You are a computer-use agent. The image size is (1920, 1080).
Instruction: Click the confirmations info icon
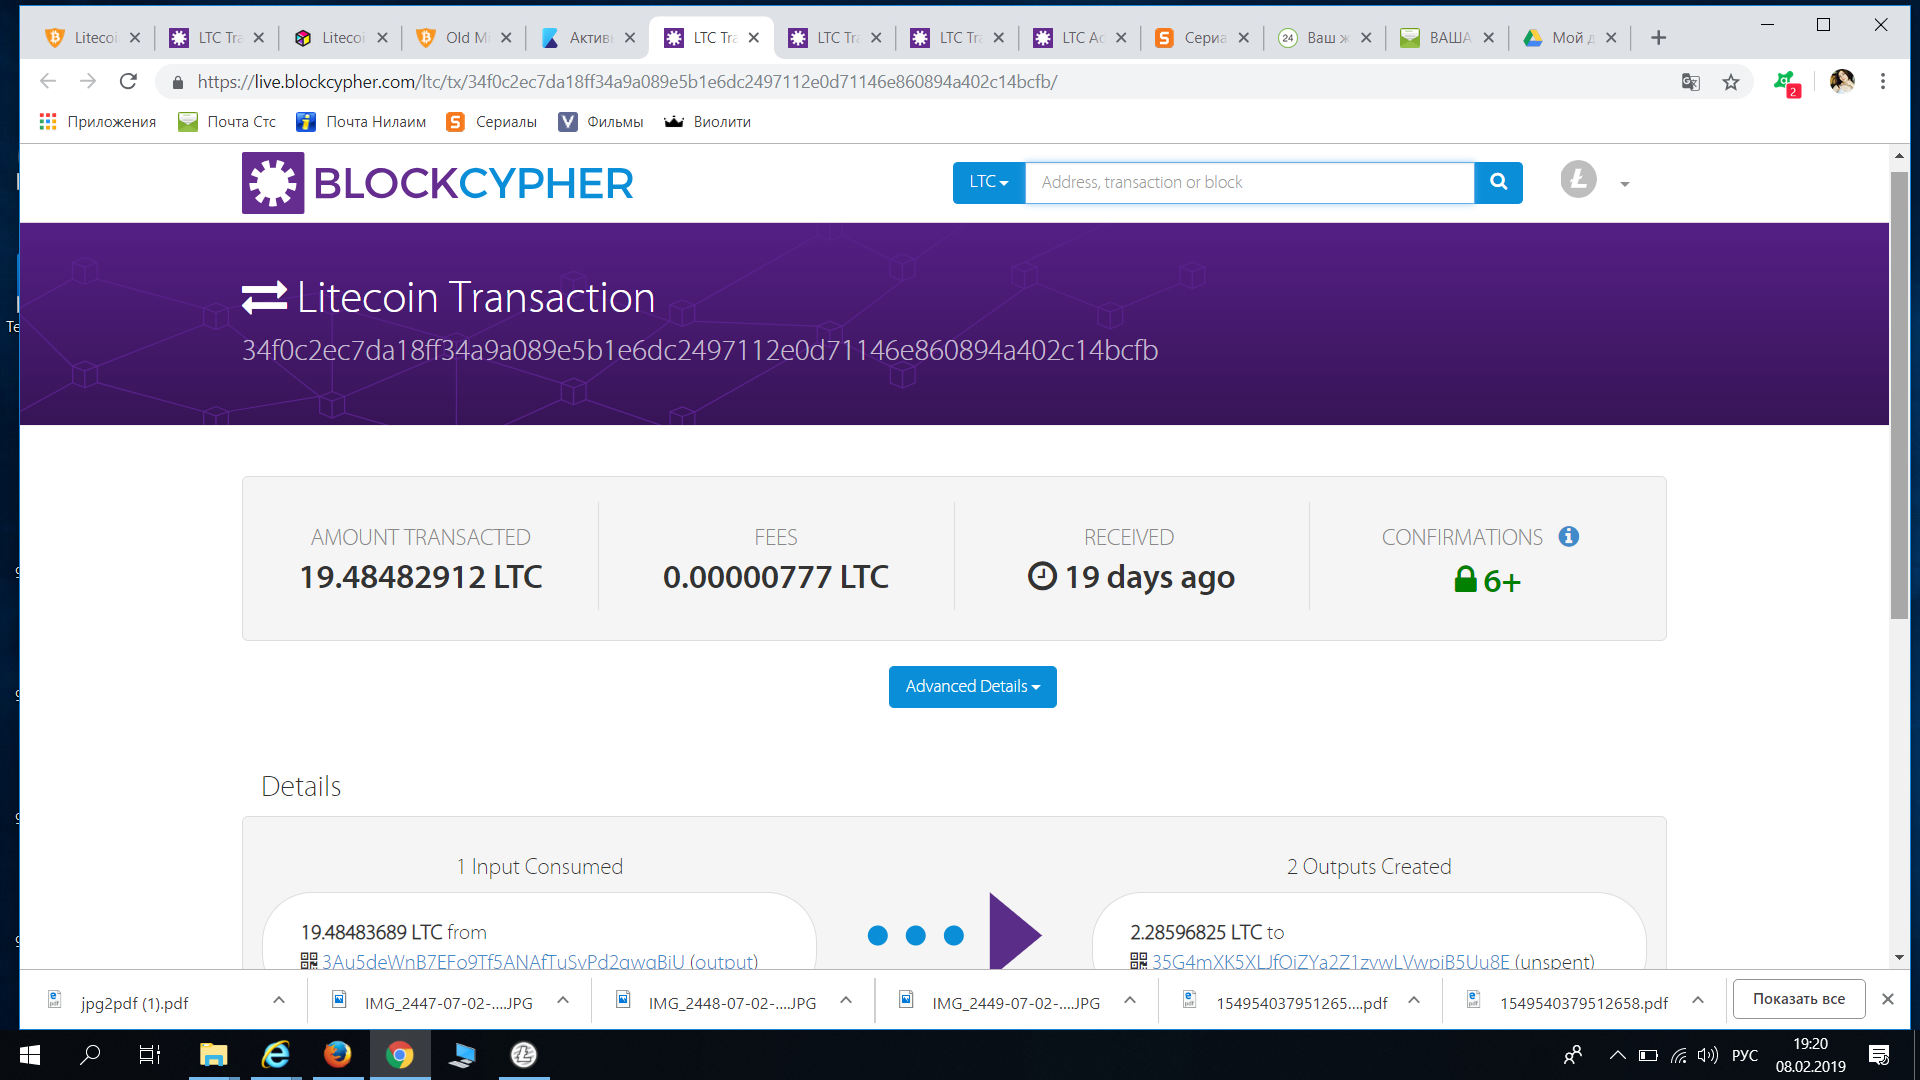[x=1568, y=537]
